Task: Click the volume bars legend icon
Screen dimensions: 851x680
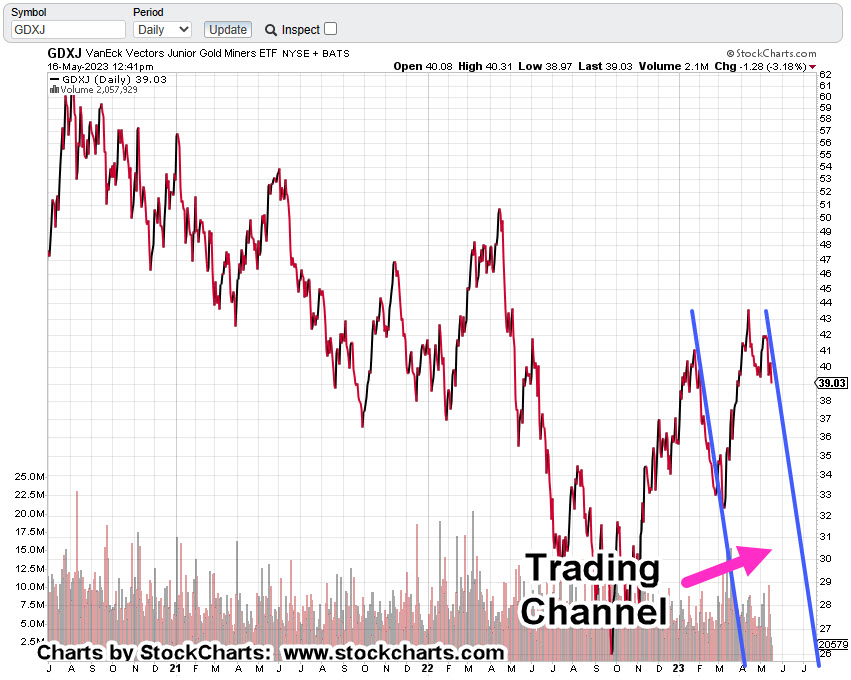Action: tap(54, 89)
